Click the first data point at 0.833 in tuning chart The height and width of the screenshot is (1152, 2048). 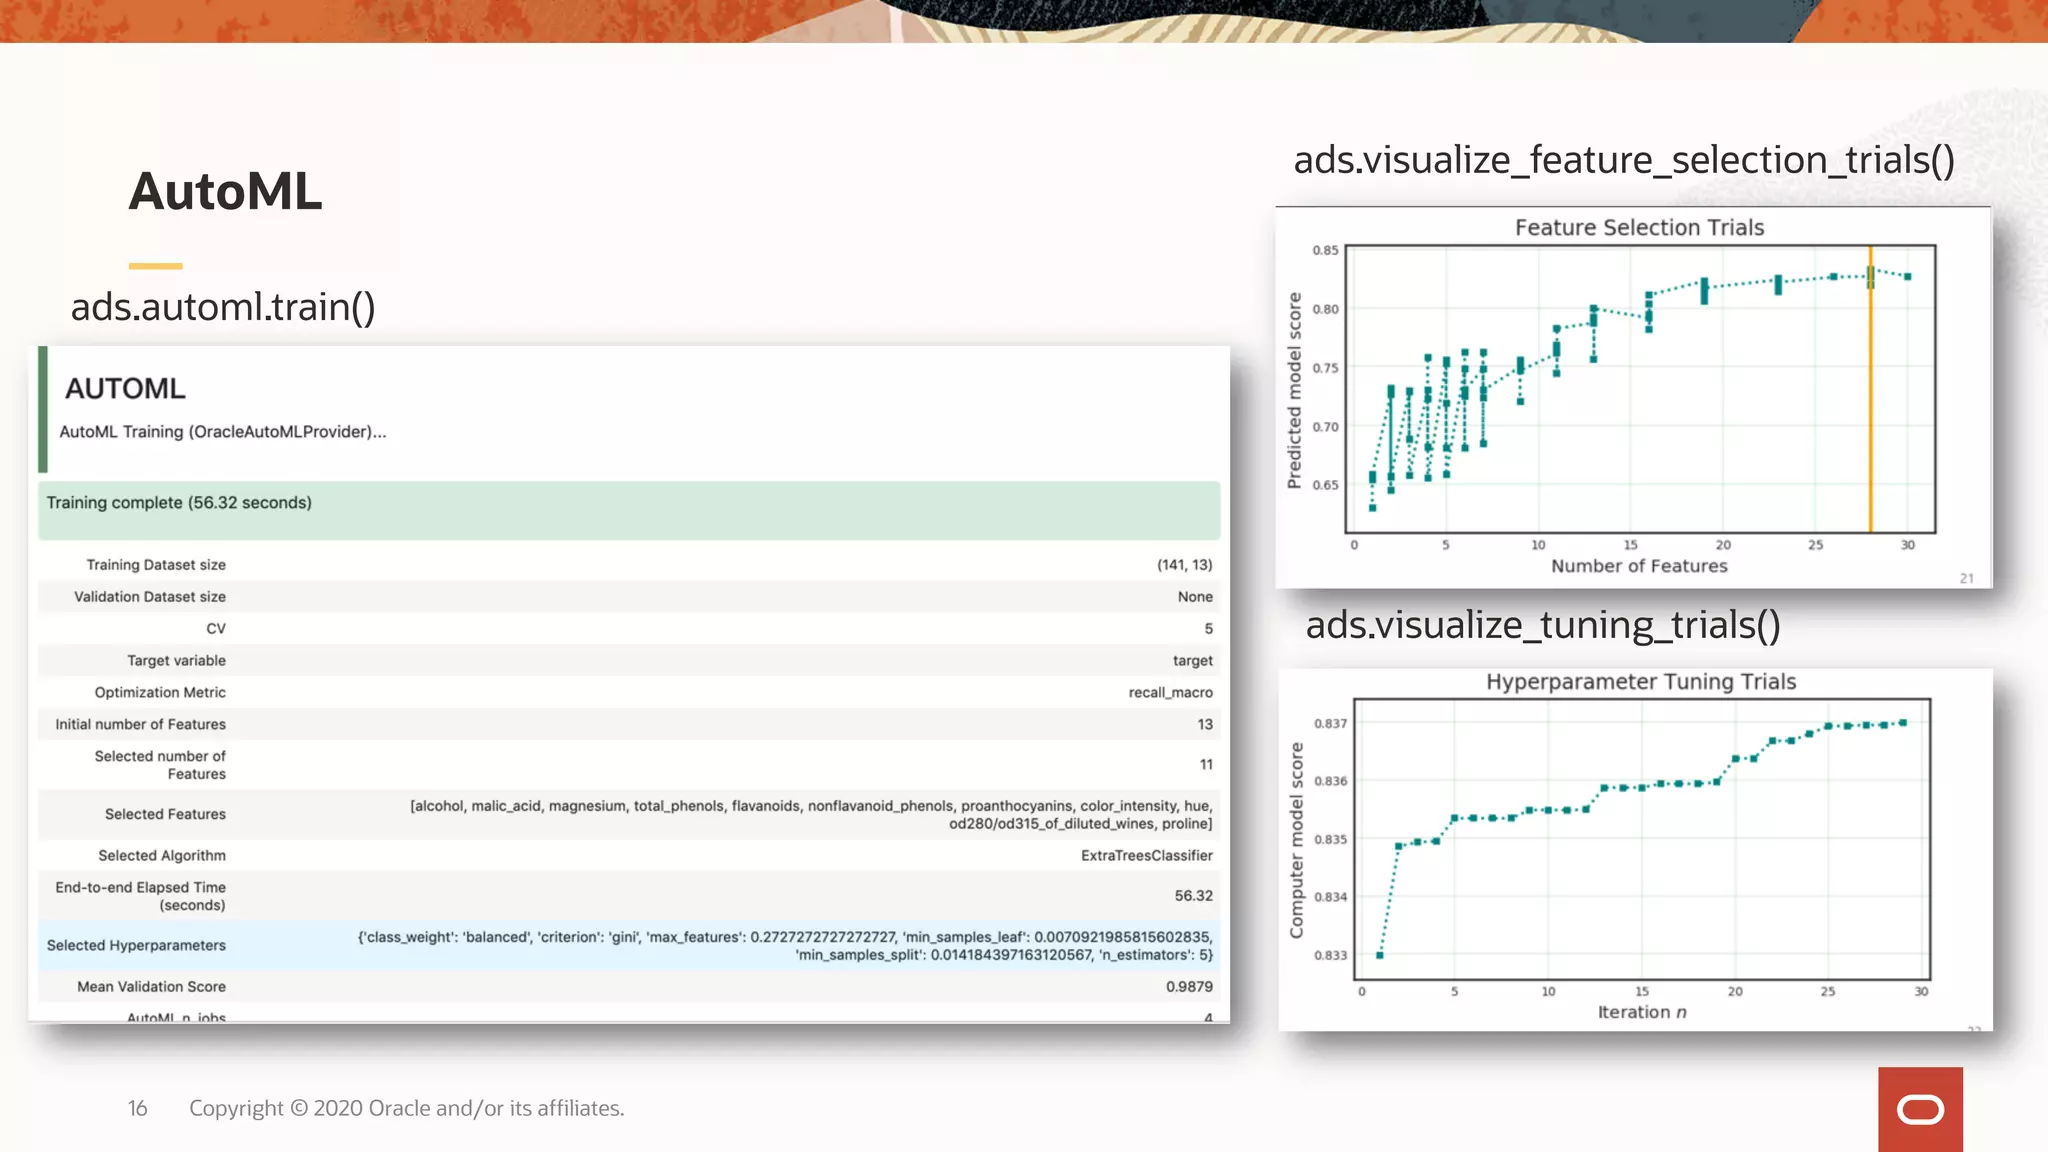click(1380, 955)
